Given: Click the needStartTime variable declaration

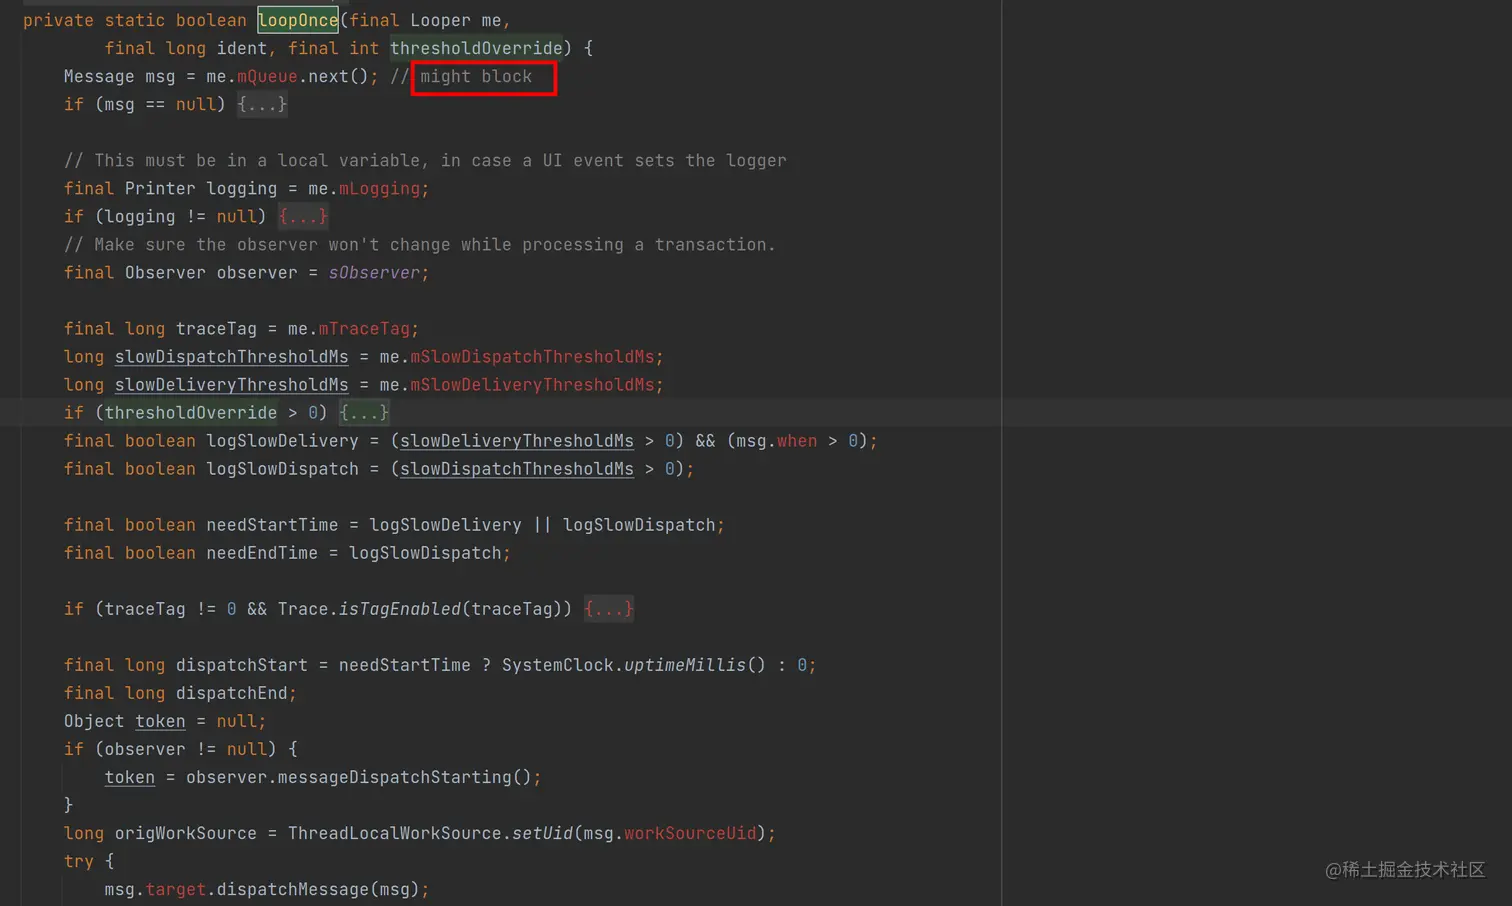Looking at the screenshot, I should [272, 524].
